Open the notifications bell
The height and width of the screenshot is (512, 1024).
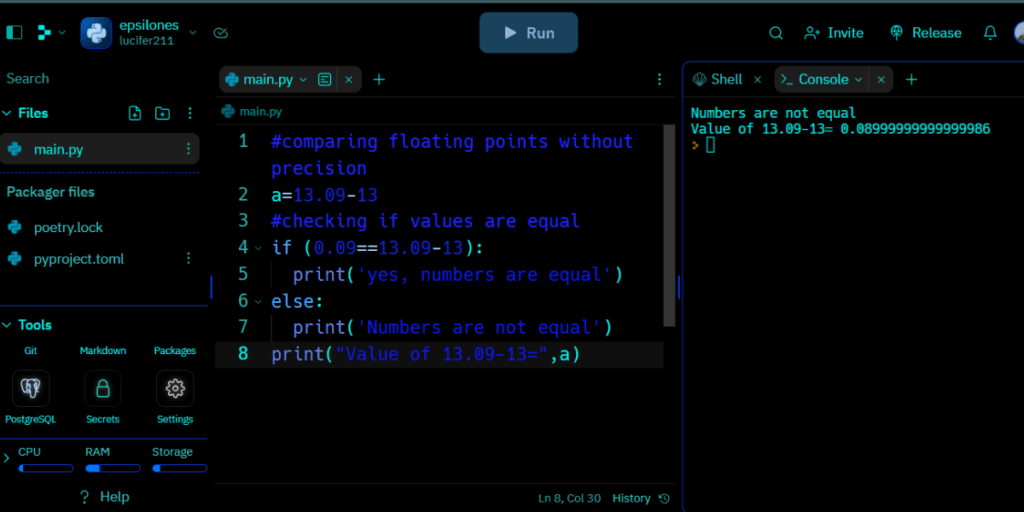pos(990,33)
